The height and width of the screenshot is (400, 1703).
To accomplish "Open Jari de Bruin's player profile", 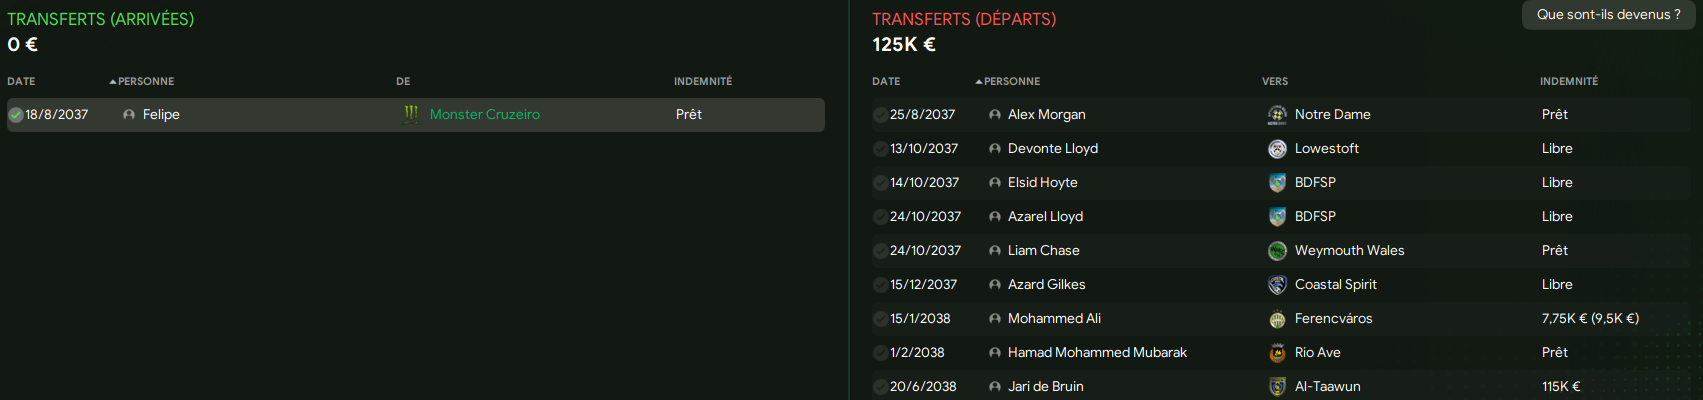I will click(1046, 387).
